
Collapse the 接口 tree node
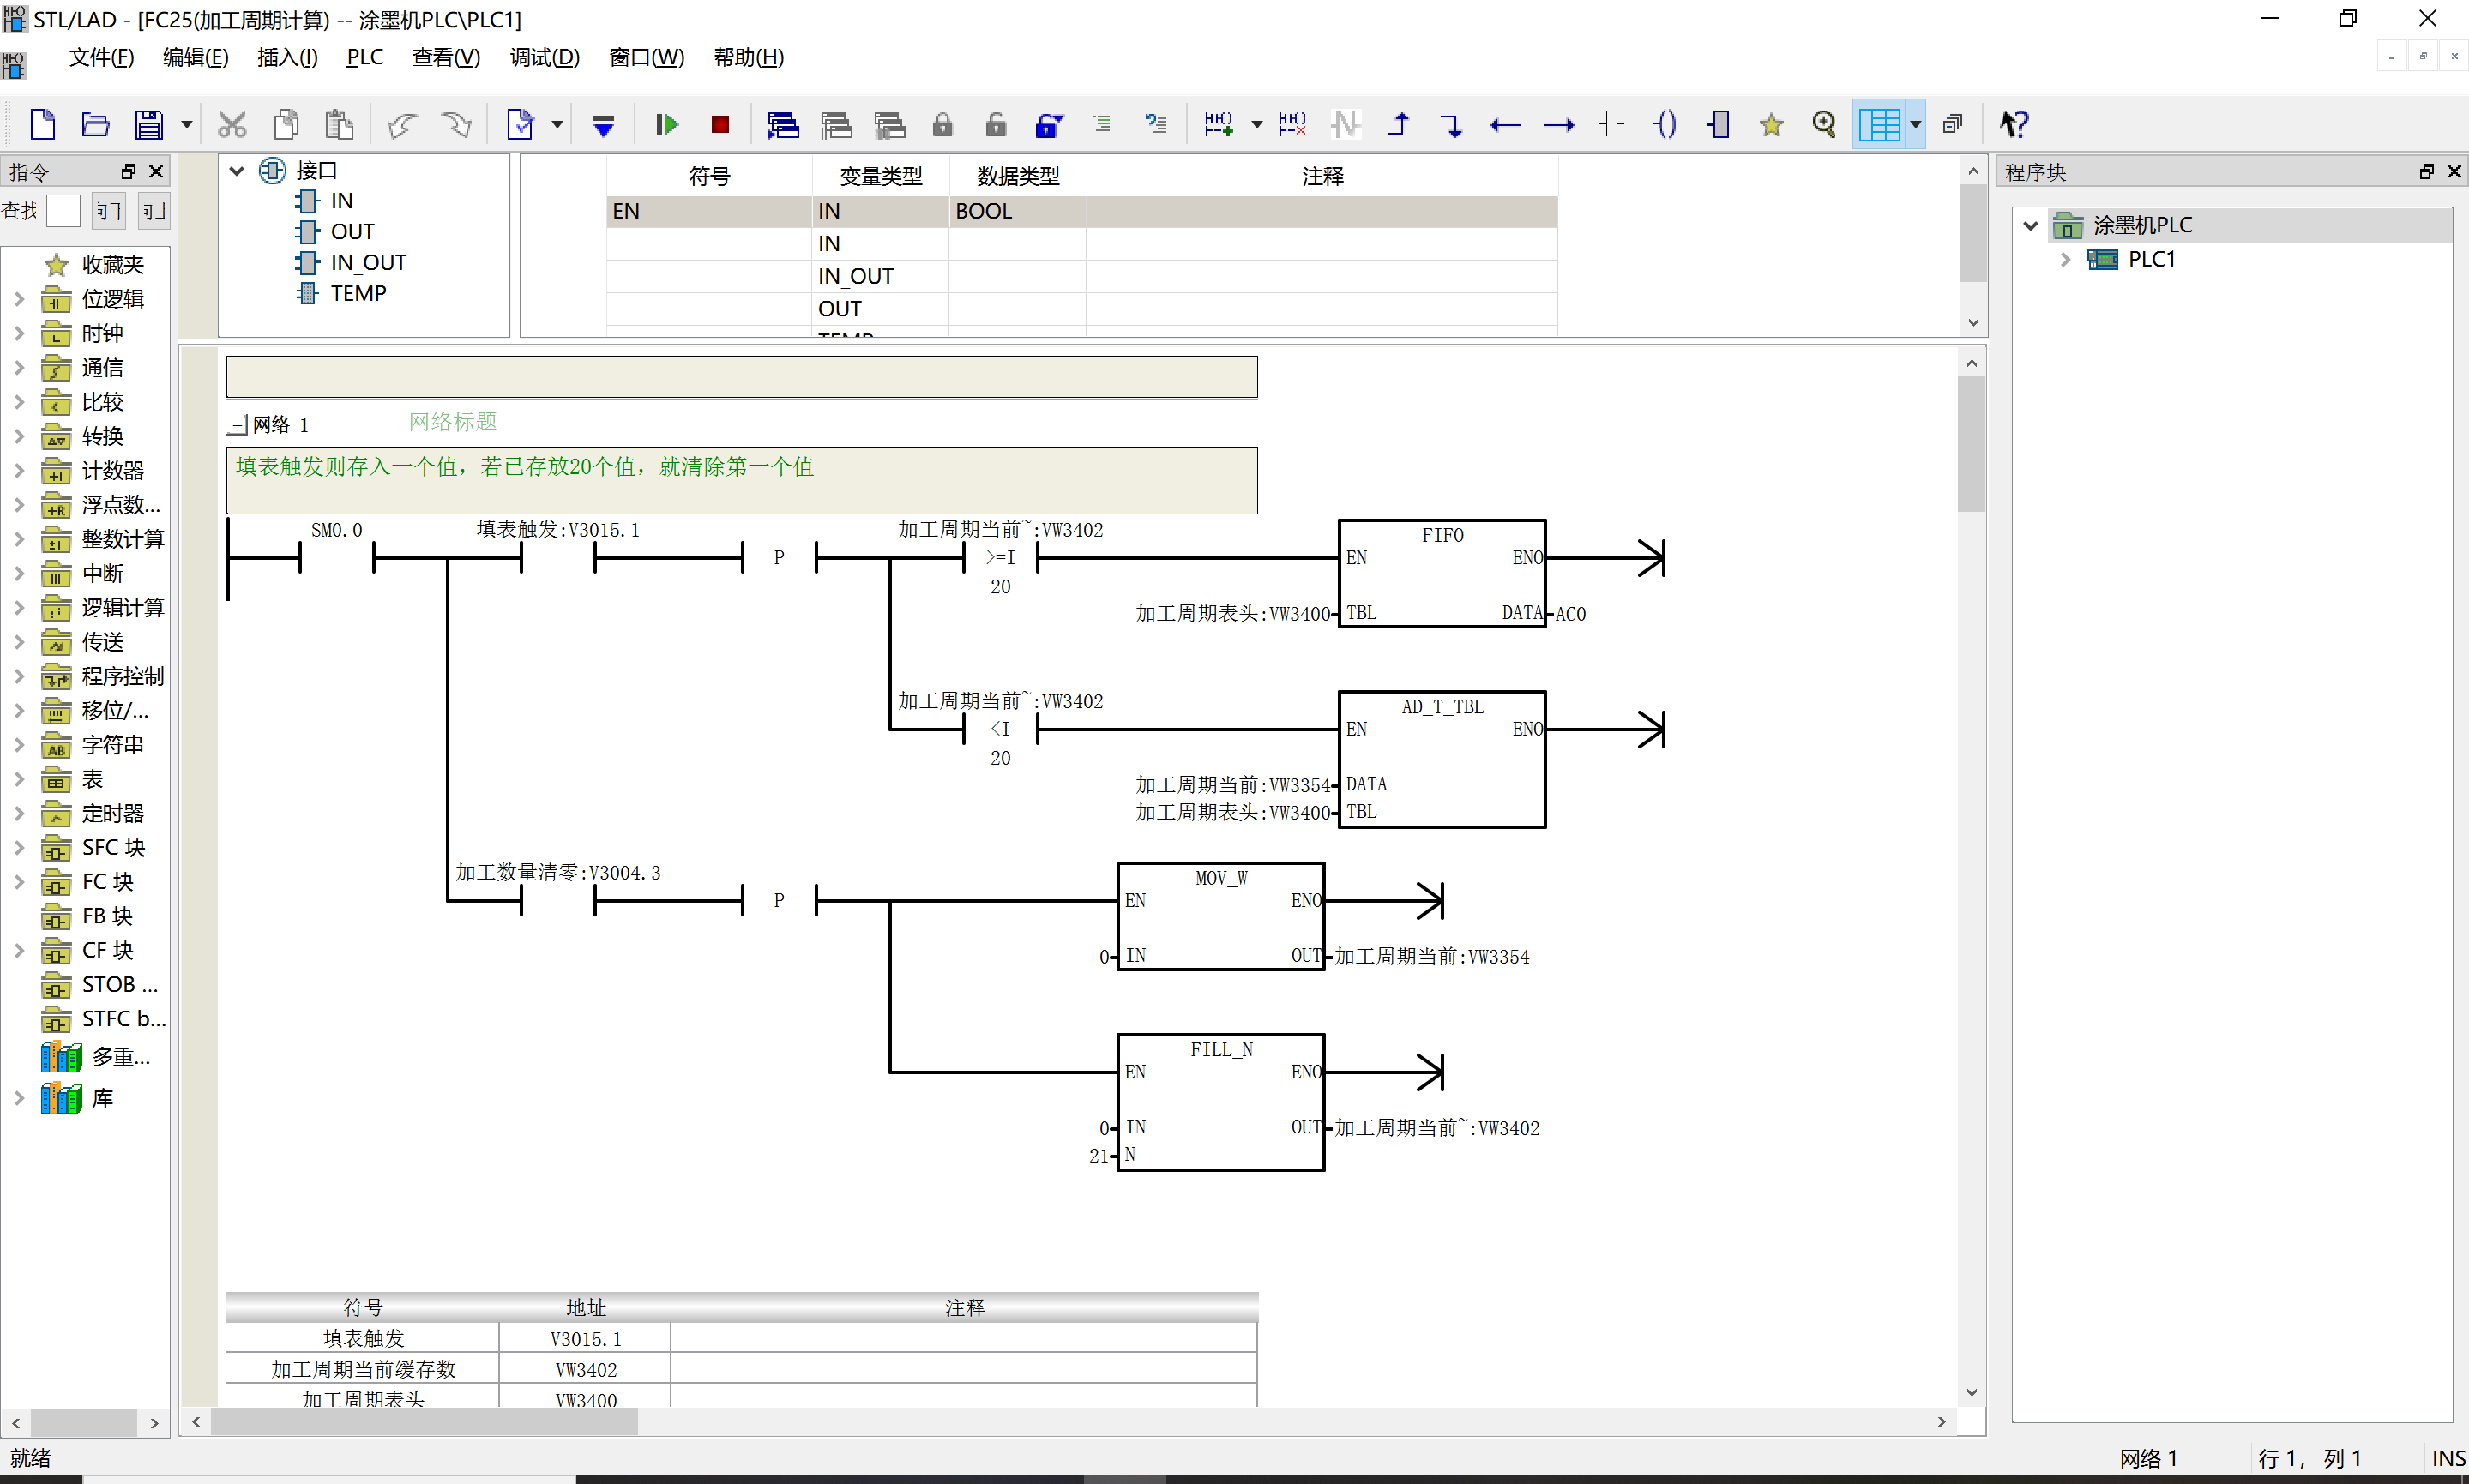237,171
